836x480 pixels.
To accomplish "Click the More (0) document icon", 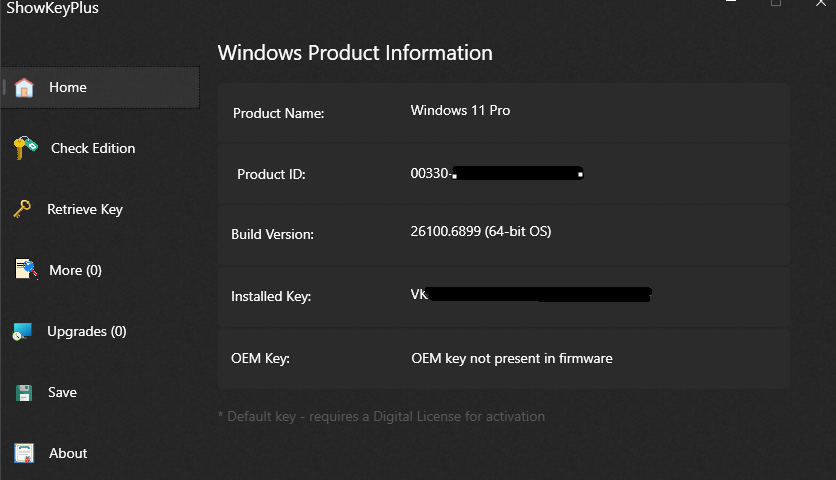I will coord(26,270).
